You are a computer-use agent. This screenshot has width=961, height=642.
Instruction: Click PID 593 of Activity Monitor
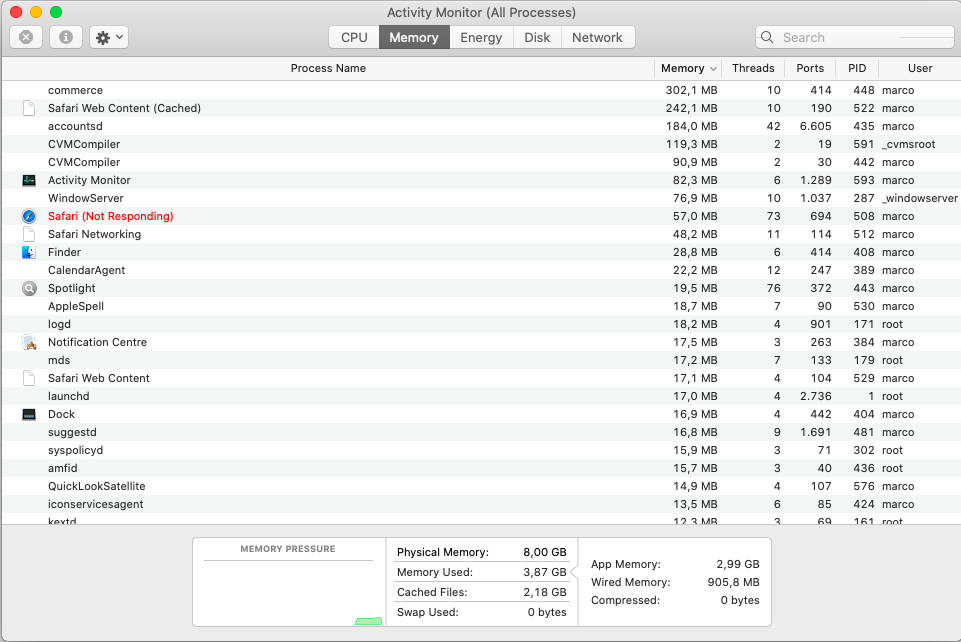tap(864, 180)
